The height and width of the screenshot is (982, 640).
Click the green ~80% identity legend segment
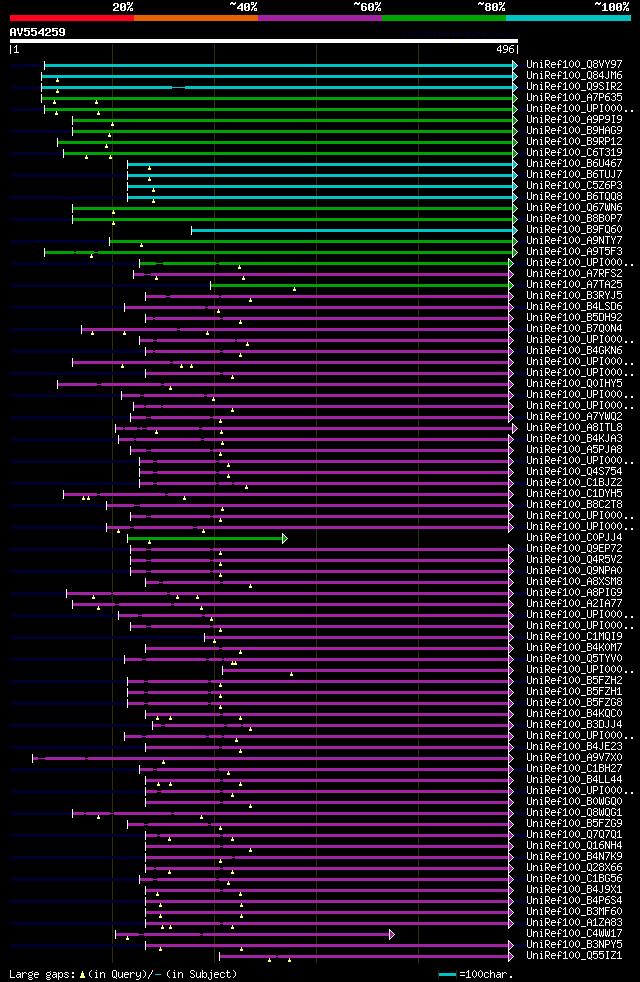[x=444, y=18]
